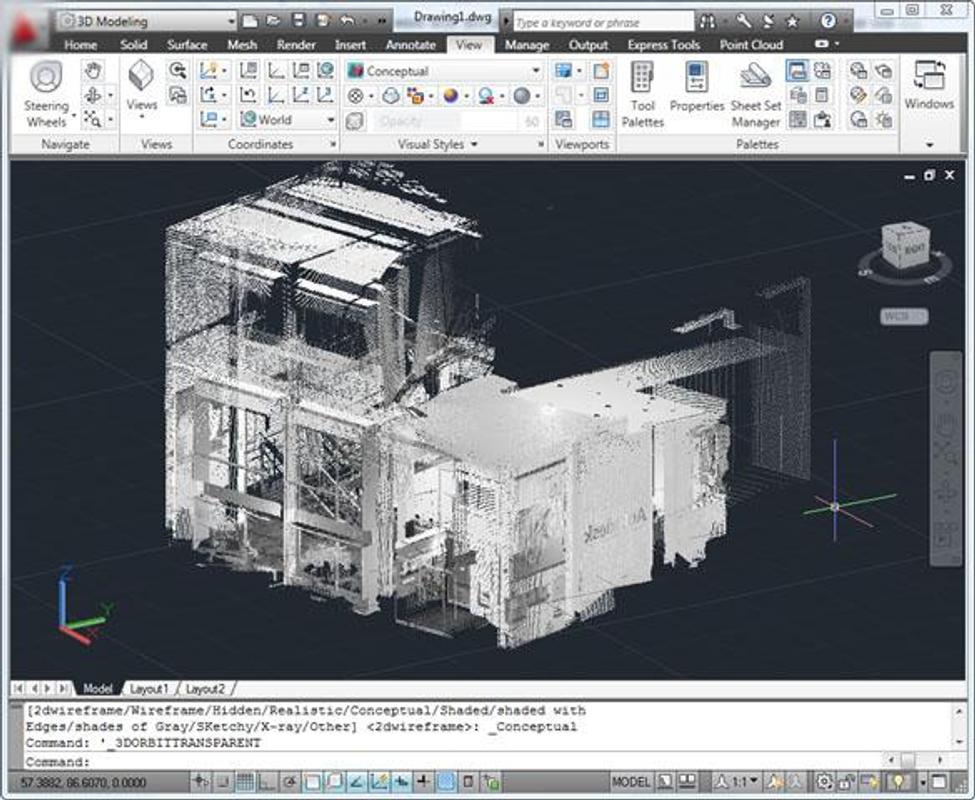
Task: Expand the Visual Styles panel title arrow
Action: point(474,144)
